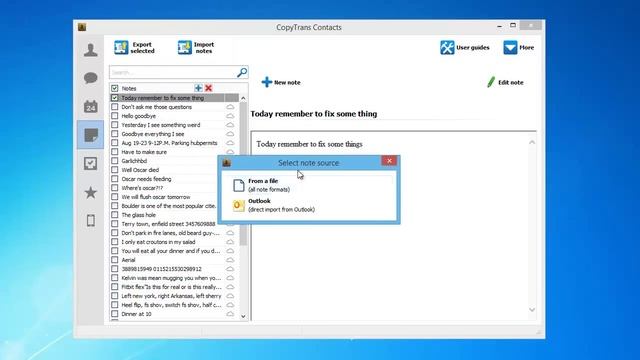
Task: Select 'Where's oscar?!?' note
Action: pos(142,188)
